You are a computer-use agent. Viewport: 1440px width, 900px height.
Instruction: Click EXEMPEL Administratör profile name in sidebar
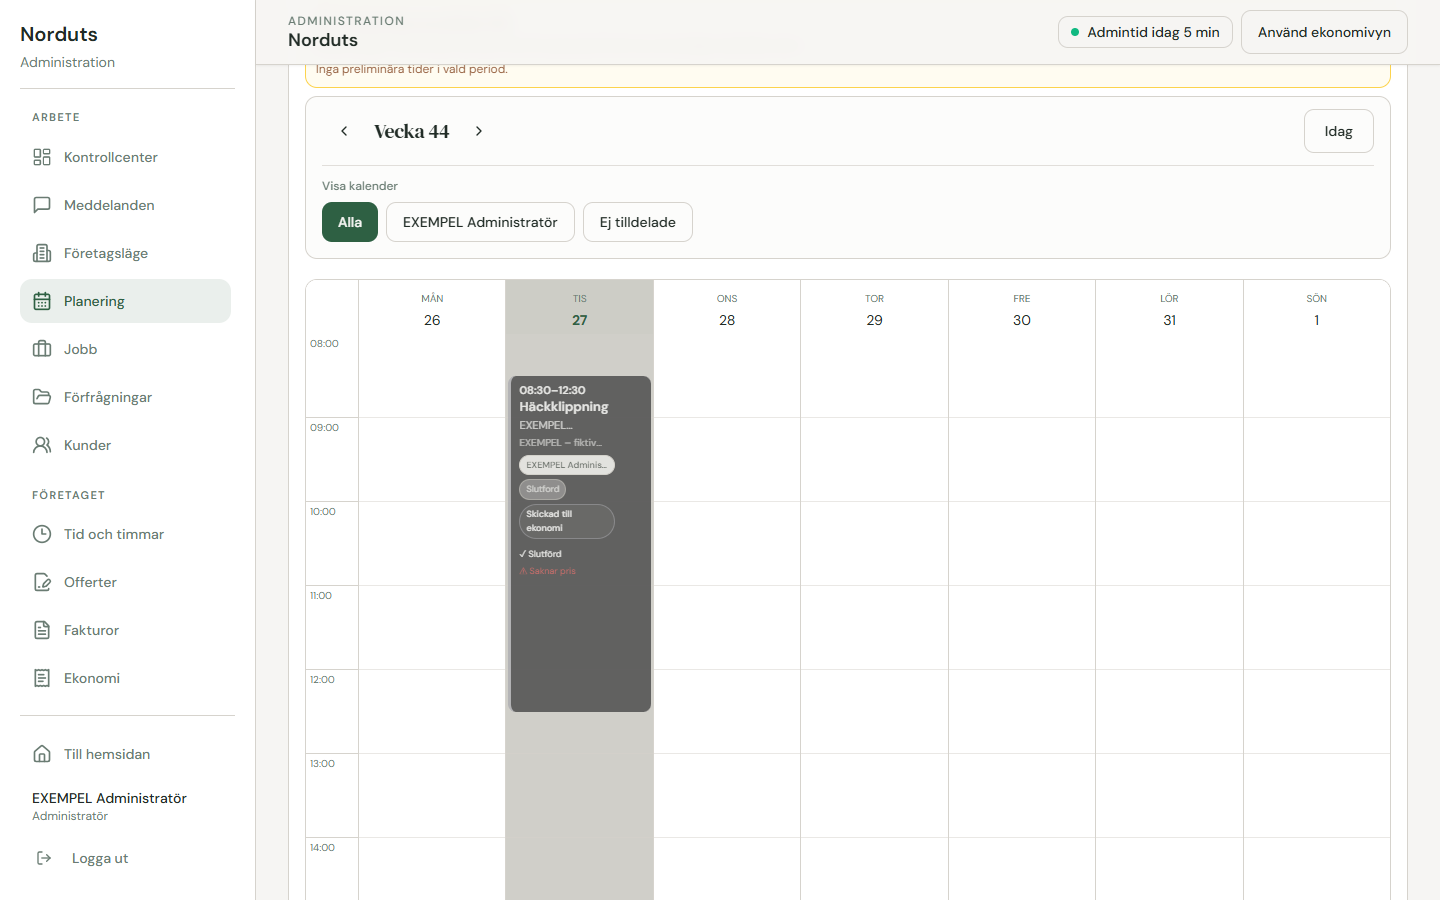[109, 798]
